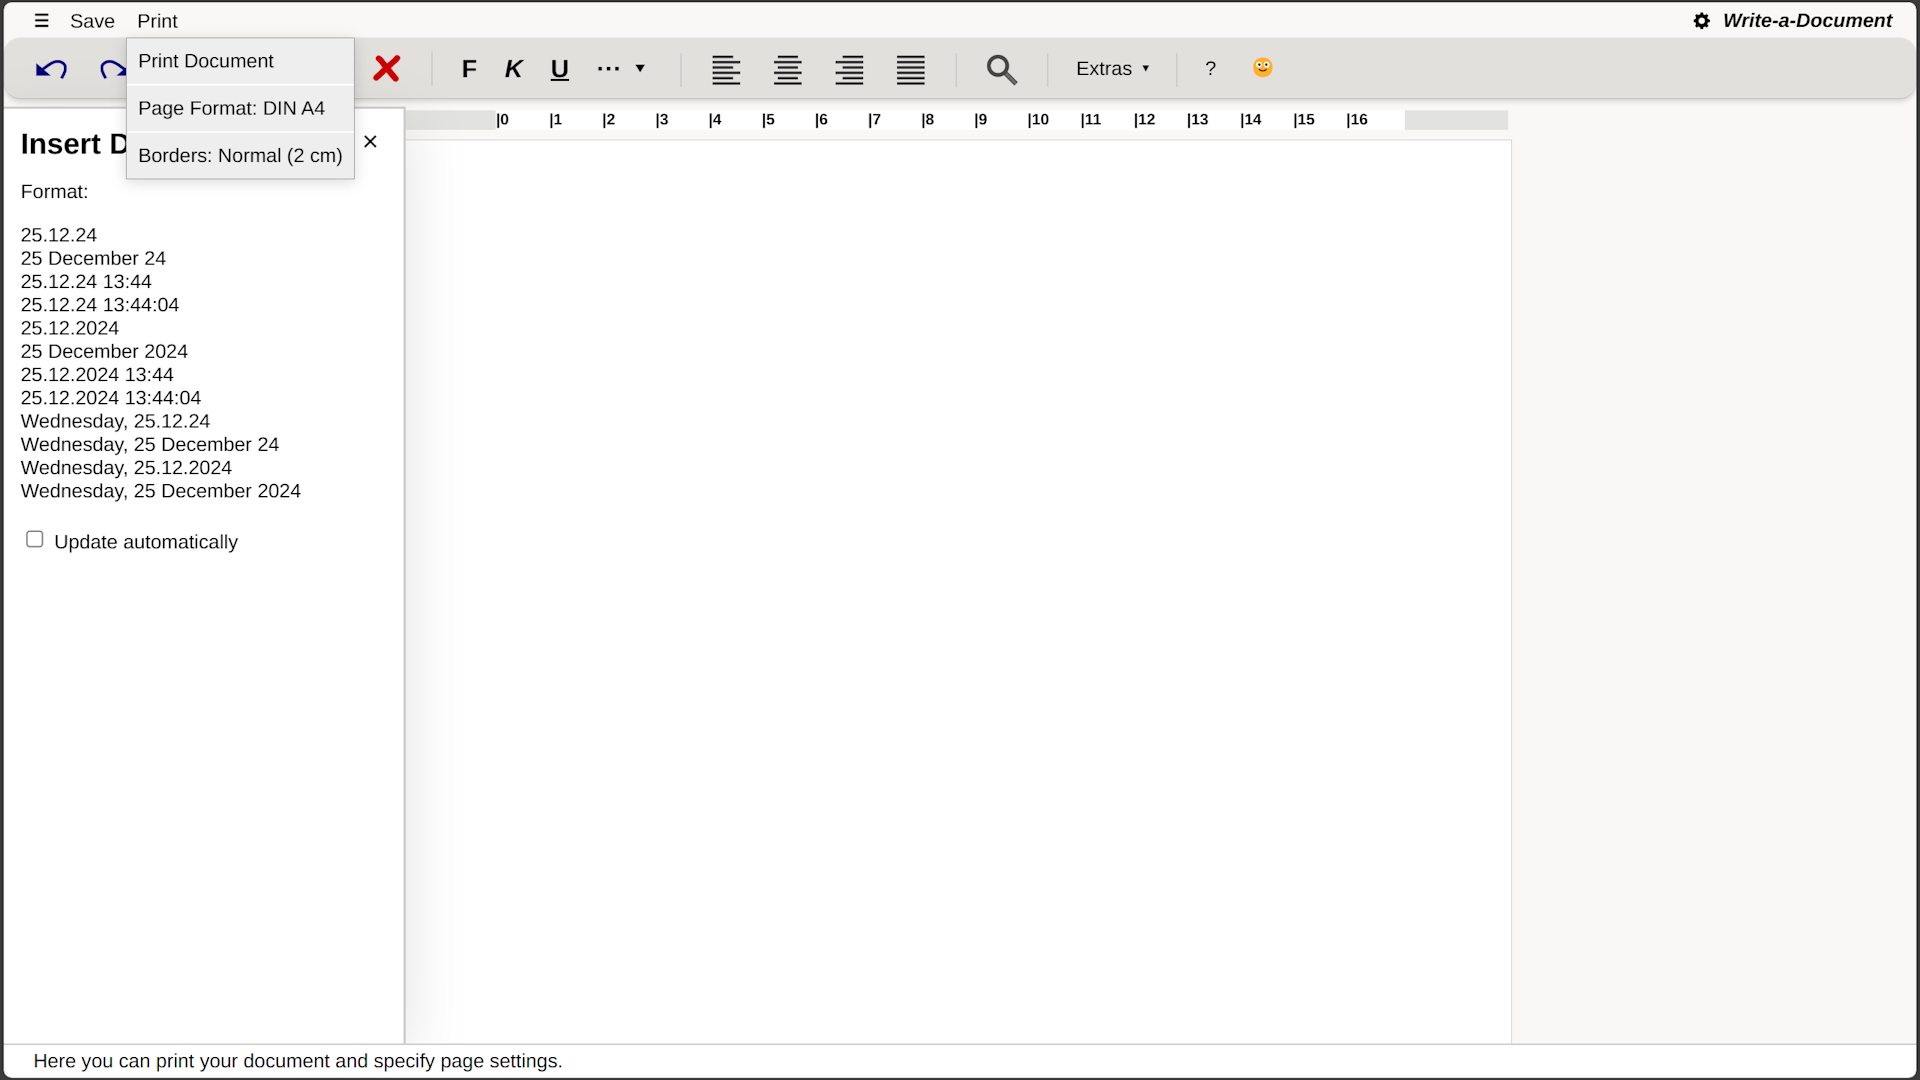Click the redo arrow icon
Viewport: 1920px width, 1080px height.
pos(112,68)
